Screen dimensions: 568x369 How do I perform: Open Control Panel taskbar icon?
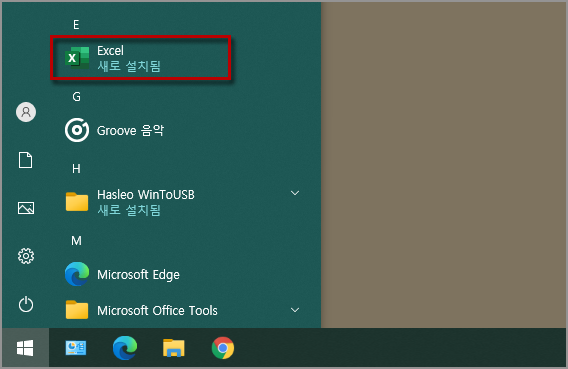[x=76, y=348]
